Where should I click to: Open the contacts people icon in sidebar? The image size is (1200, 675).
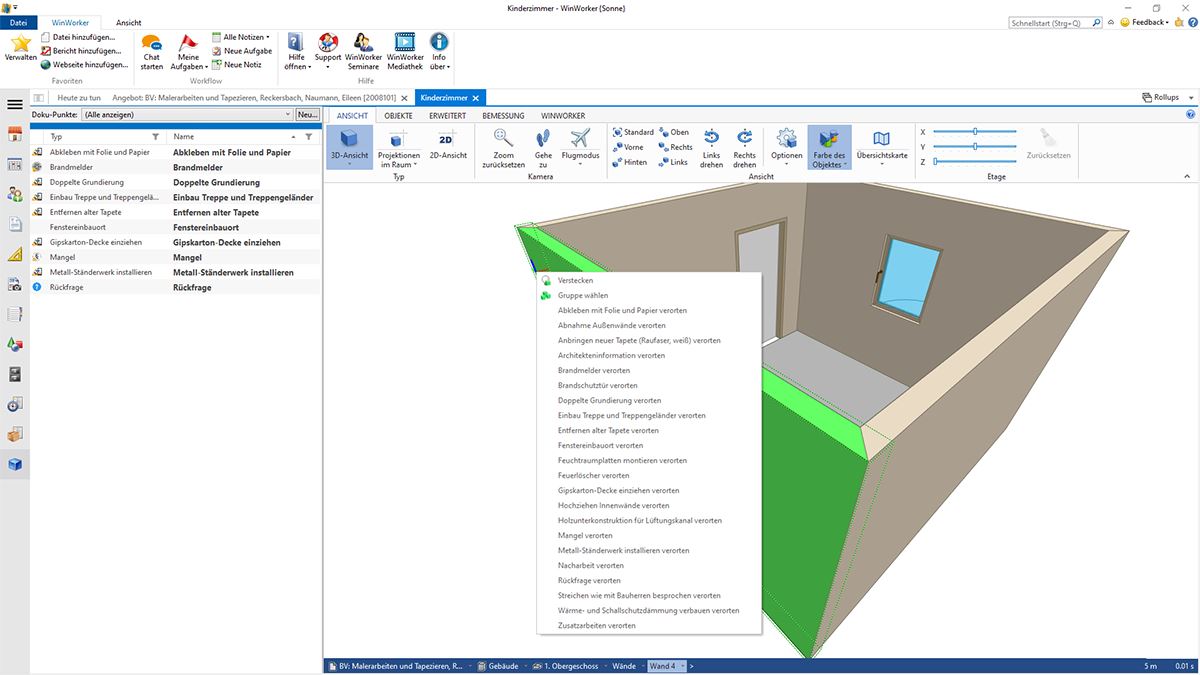click(14, 194)
